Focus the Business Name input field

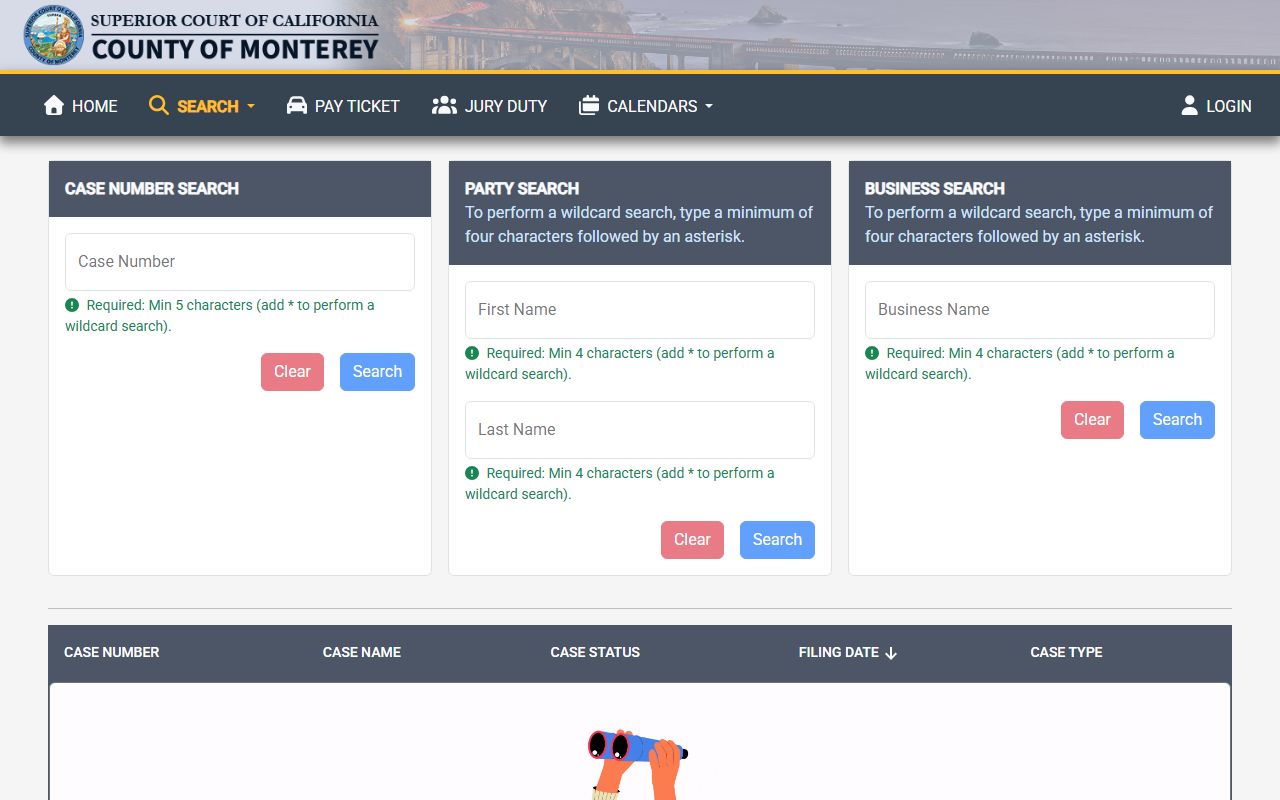tap(1040, 310)
